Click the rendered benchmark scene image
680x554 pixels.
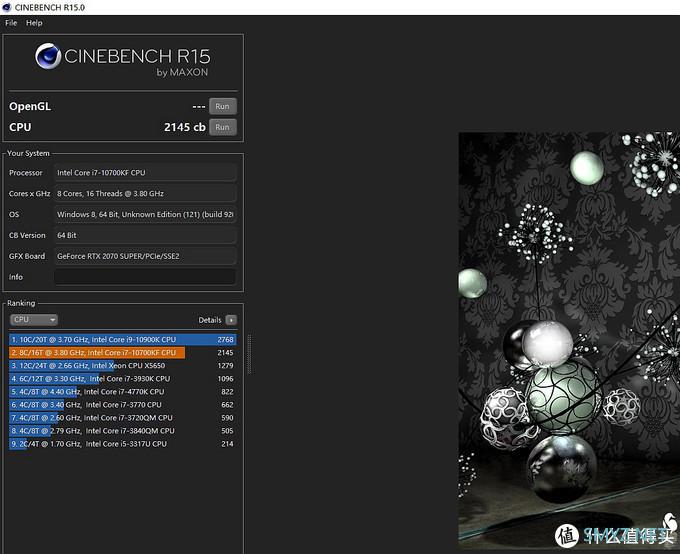click(x=569, y=341)
